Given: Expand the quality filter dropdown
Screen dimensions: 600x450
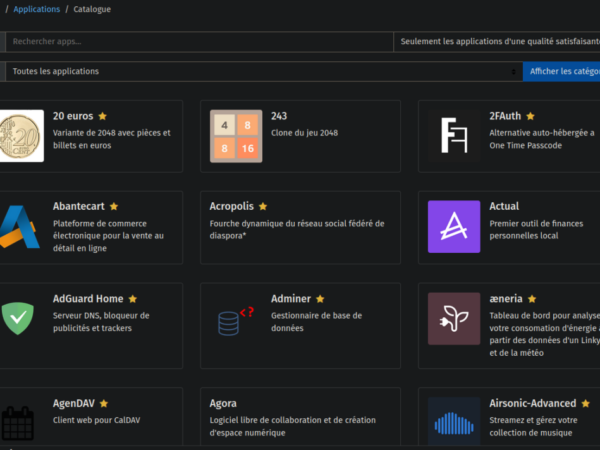Looking at the screenshot, I should [x=497, y=42].
